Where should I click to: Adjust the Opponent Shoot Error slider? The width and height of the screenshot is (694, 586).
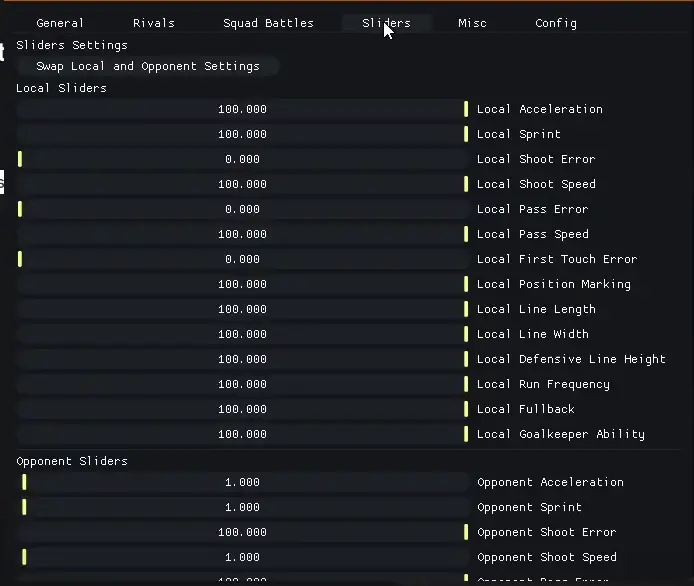[x=243, y=532]
